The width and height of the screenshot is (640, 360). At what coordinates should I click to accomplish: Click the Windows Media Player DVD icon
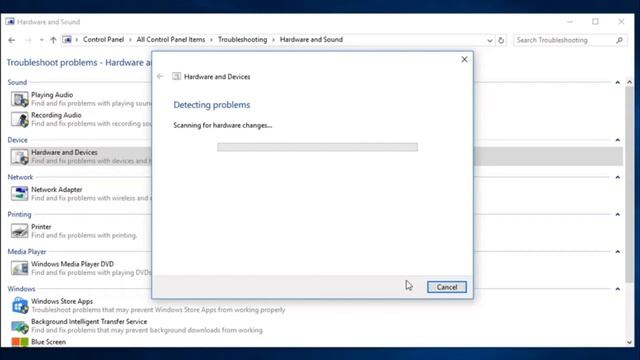click(x=19, y=268)
